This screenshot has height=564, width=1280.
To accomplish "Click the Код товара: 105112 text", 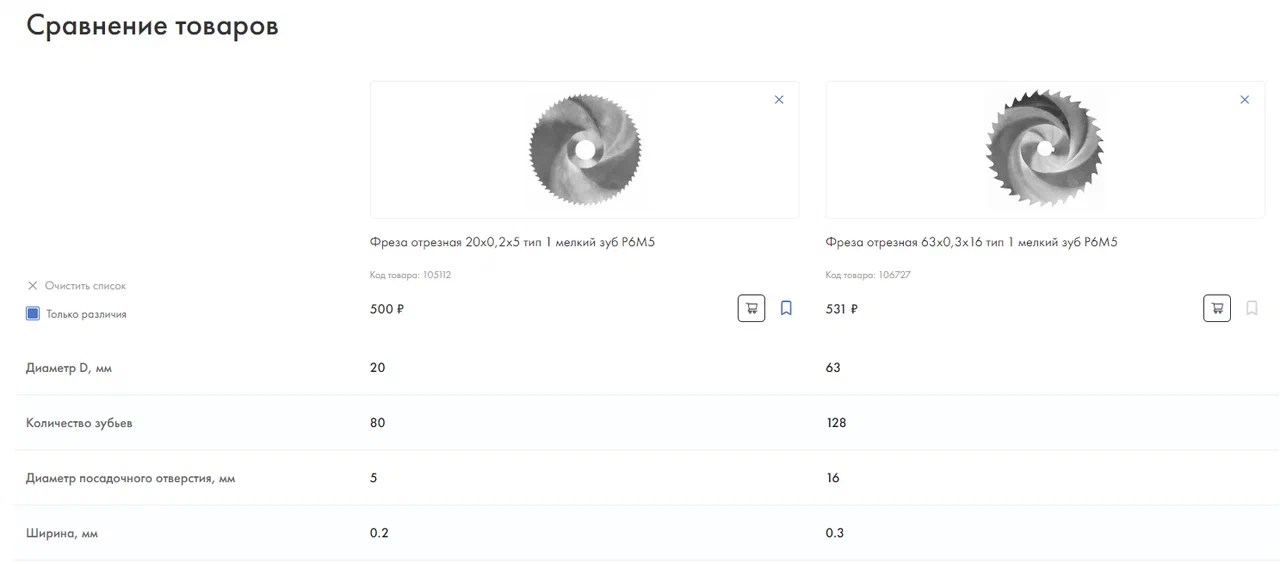I will point(410,275).
